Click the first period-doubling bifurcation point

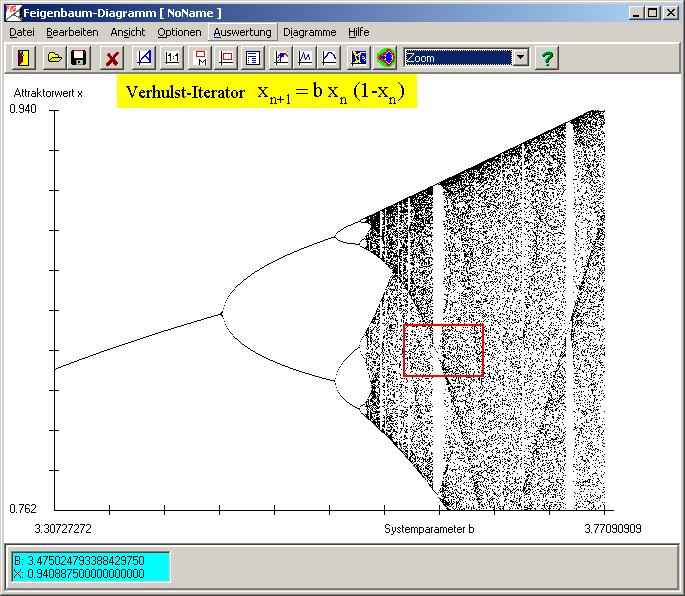(221, 313)
